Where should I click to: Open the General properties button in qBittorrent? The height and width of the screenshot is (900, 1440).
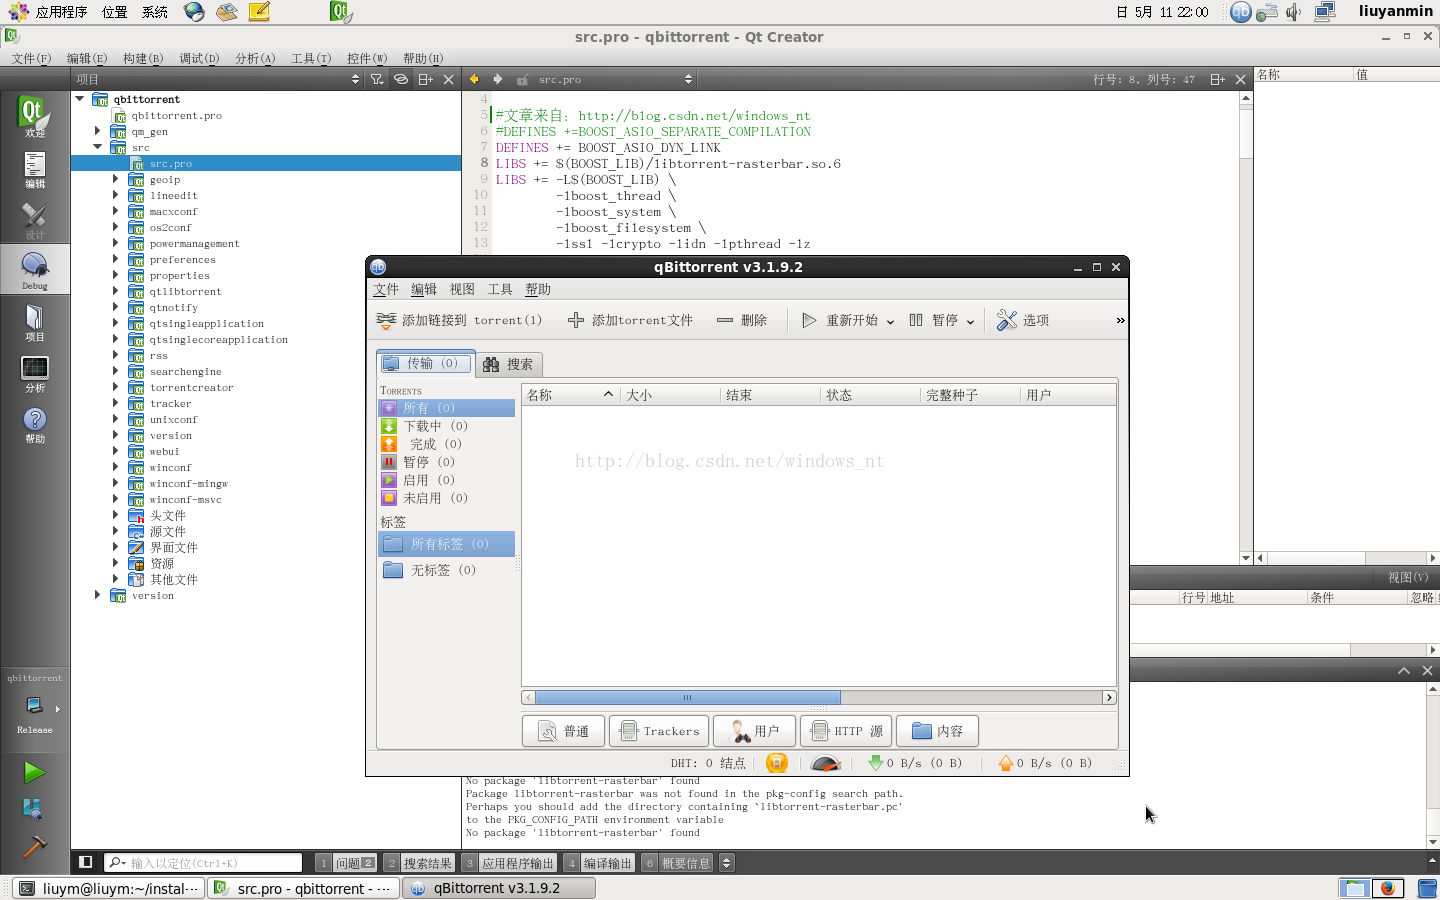(x=563, y=731)
